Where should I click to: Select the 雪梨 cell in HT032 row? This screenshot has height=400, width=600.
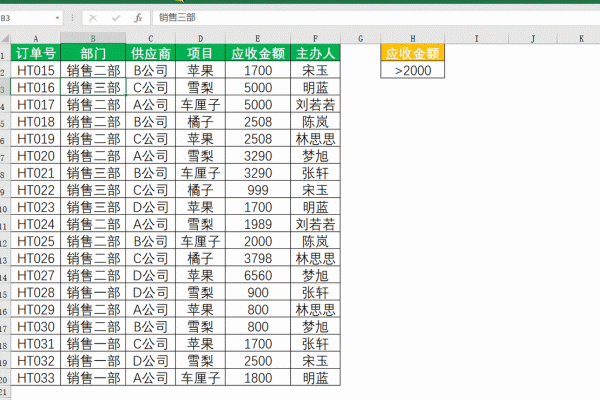[201, 361]
